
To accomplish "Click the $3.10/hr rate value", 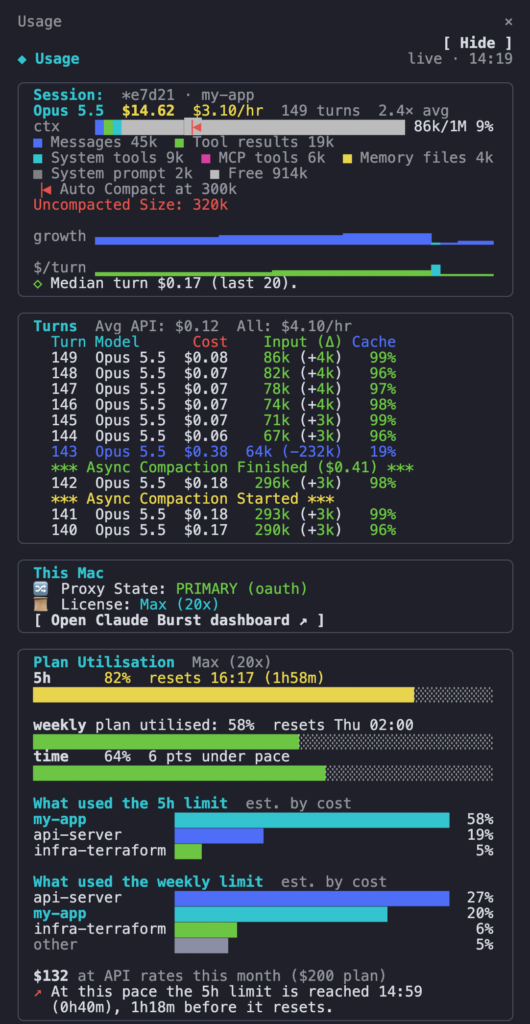I will 228,110.
